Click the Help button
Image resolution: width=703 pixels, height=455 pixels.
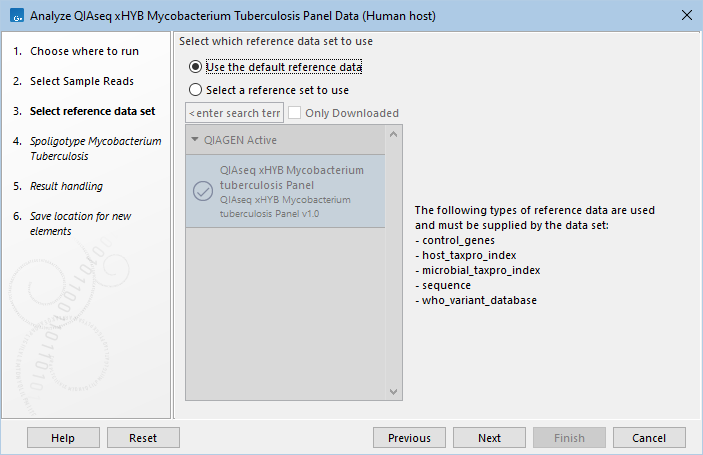coord(63,438)
